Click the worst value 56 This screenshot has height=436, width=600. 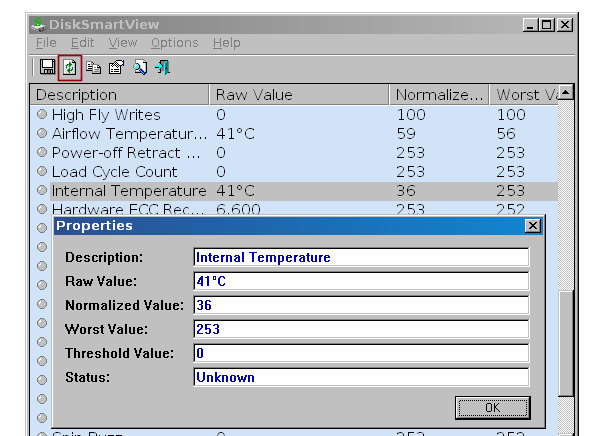click(506, 134)
